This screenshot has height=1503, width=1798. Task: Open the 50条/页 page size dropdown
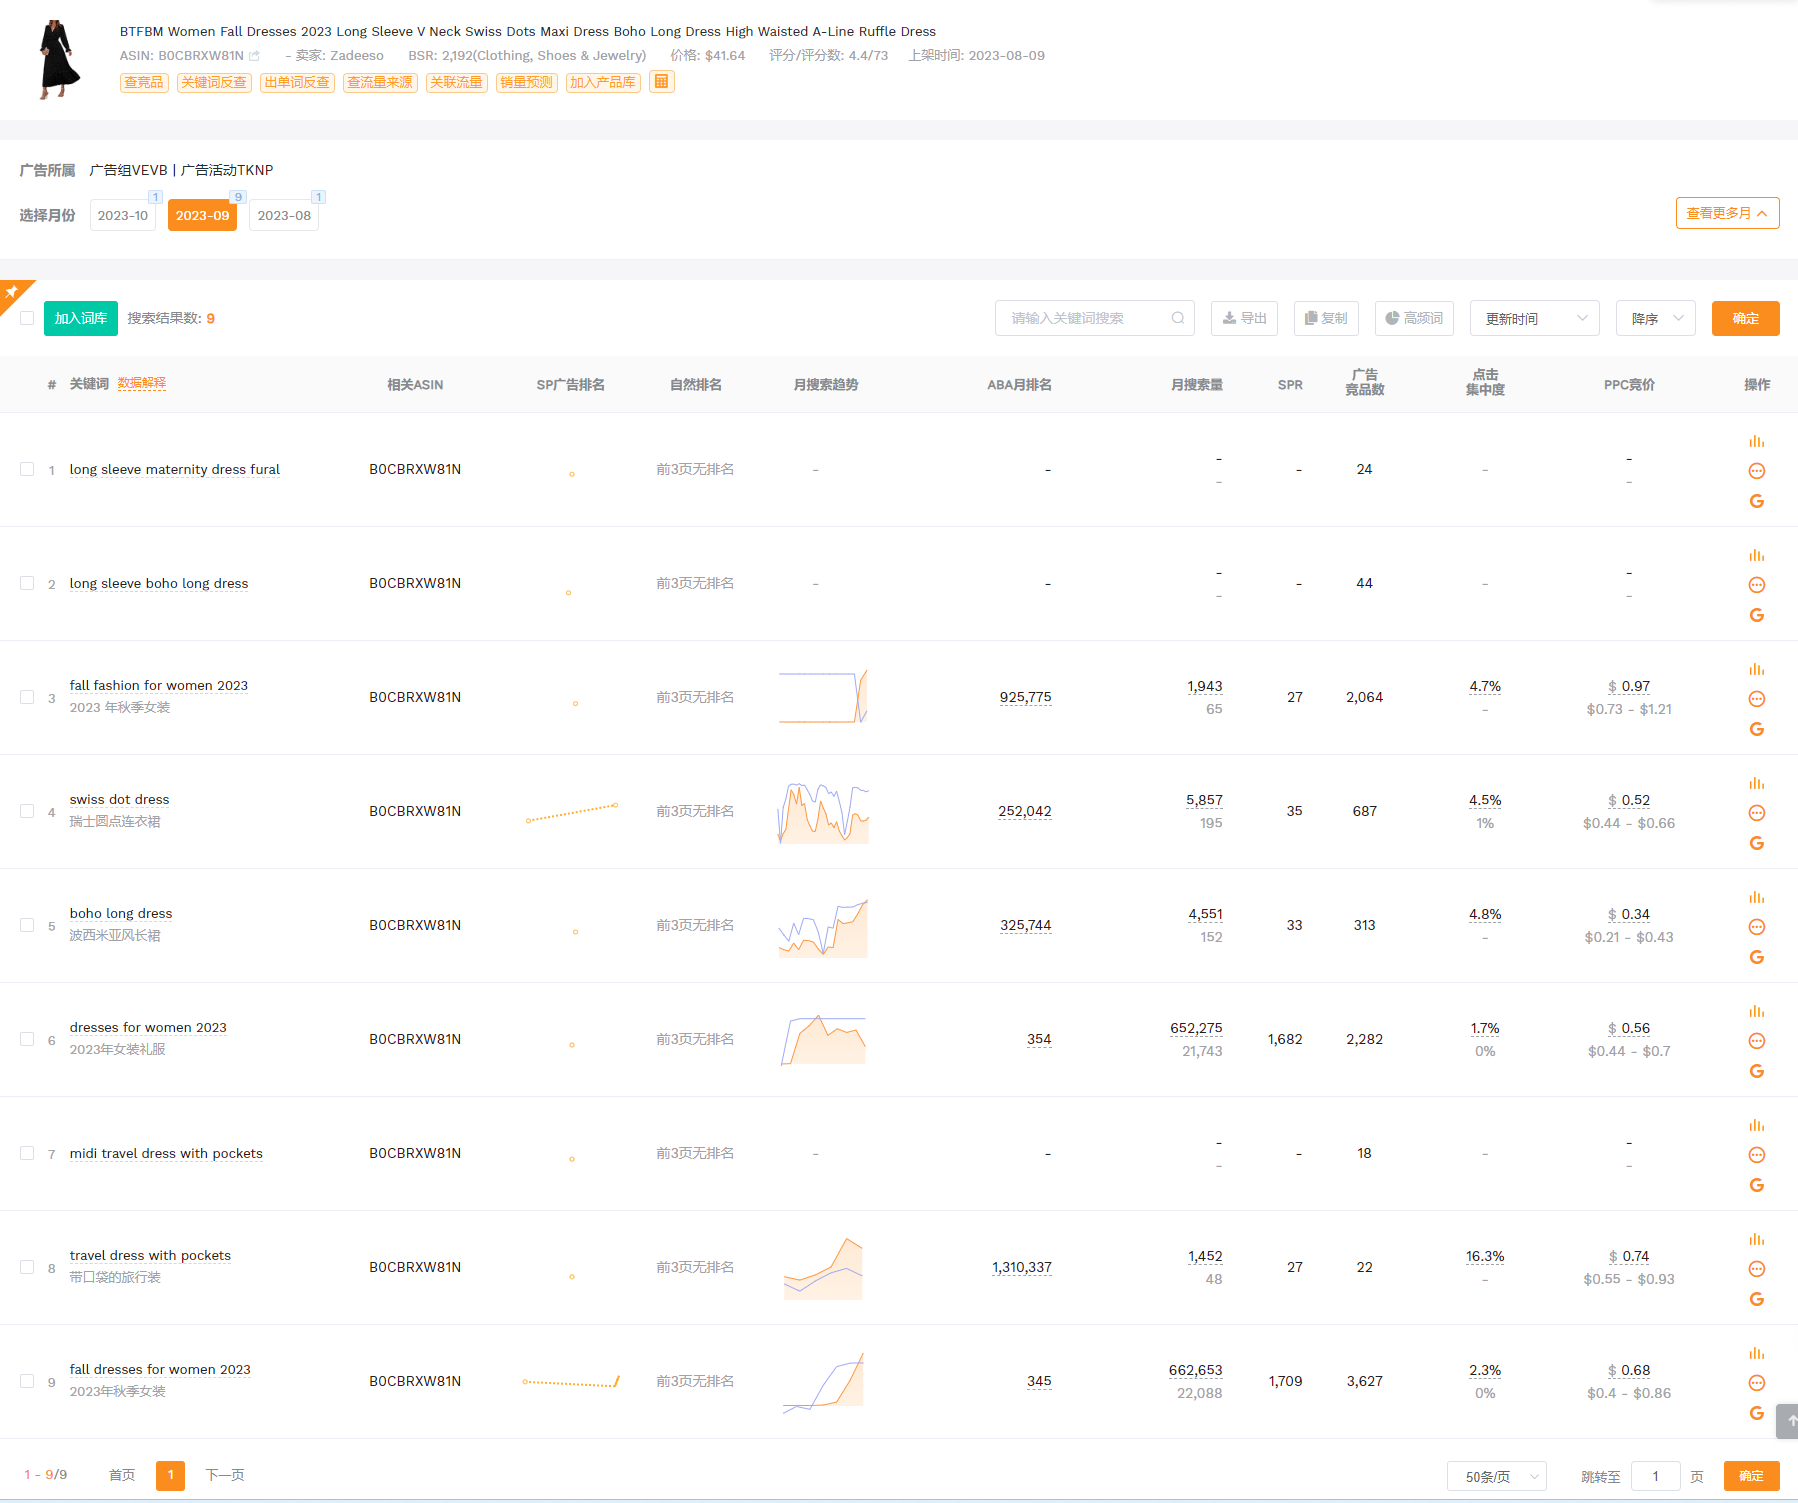1496,1476
